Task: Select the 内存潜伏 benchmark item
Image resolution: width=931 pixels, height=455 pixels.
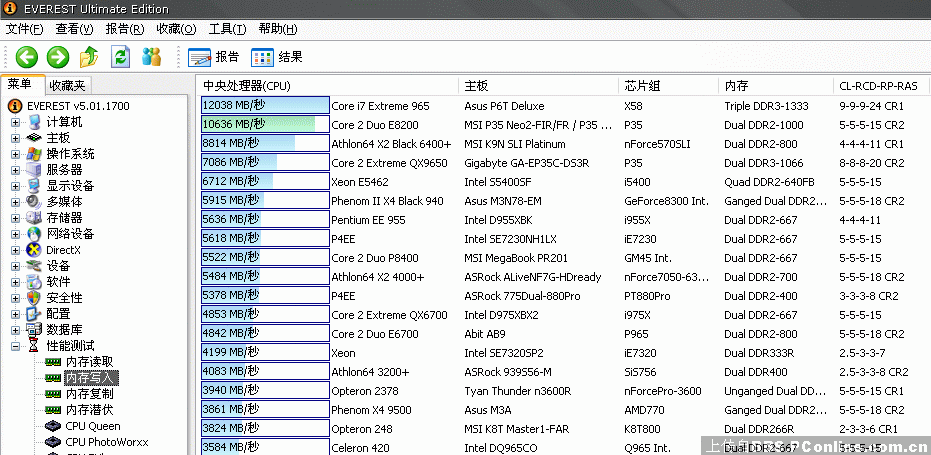Action: (x=89, y=410)
